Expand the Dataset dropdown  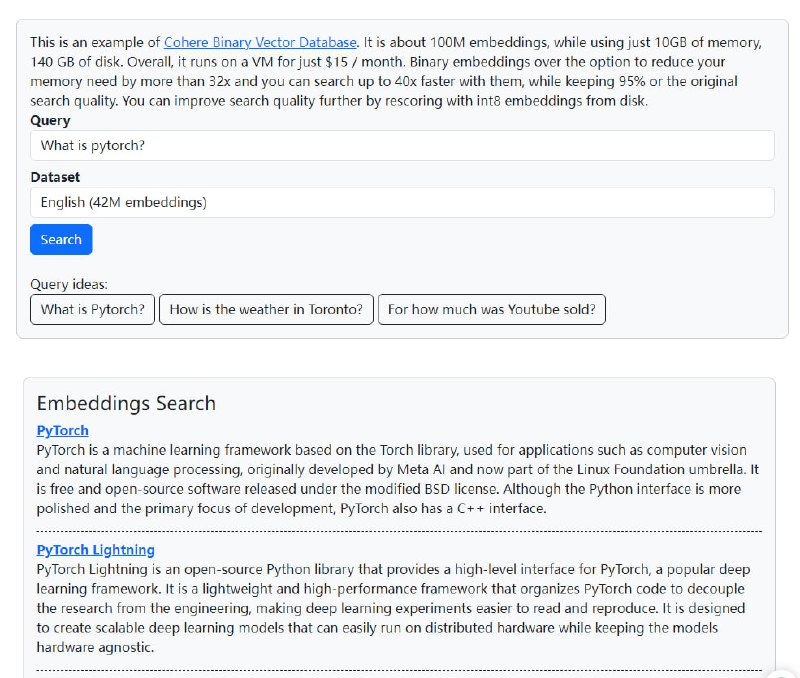[402, 202]
